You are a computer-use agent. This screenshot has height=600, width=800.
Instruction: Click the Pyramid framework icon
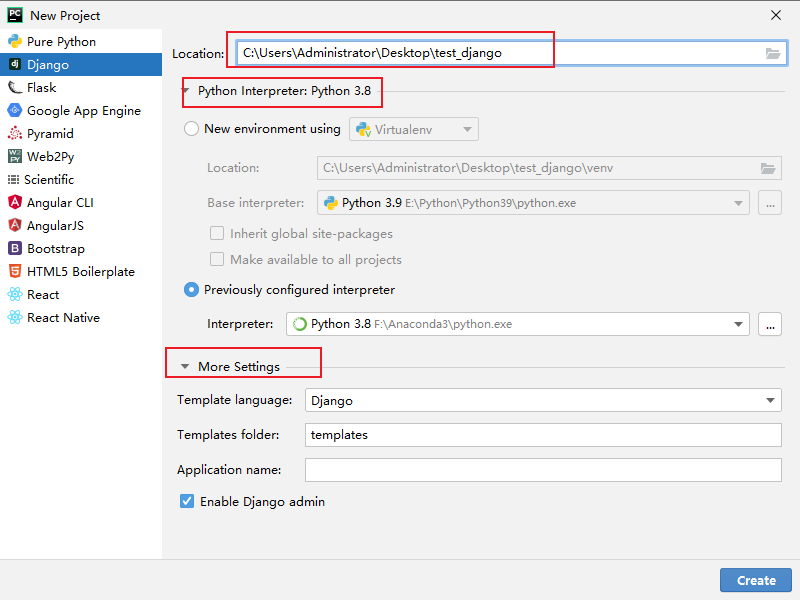(x=15, y=133)
